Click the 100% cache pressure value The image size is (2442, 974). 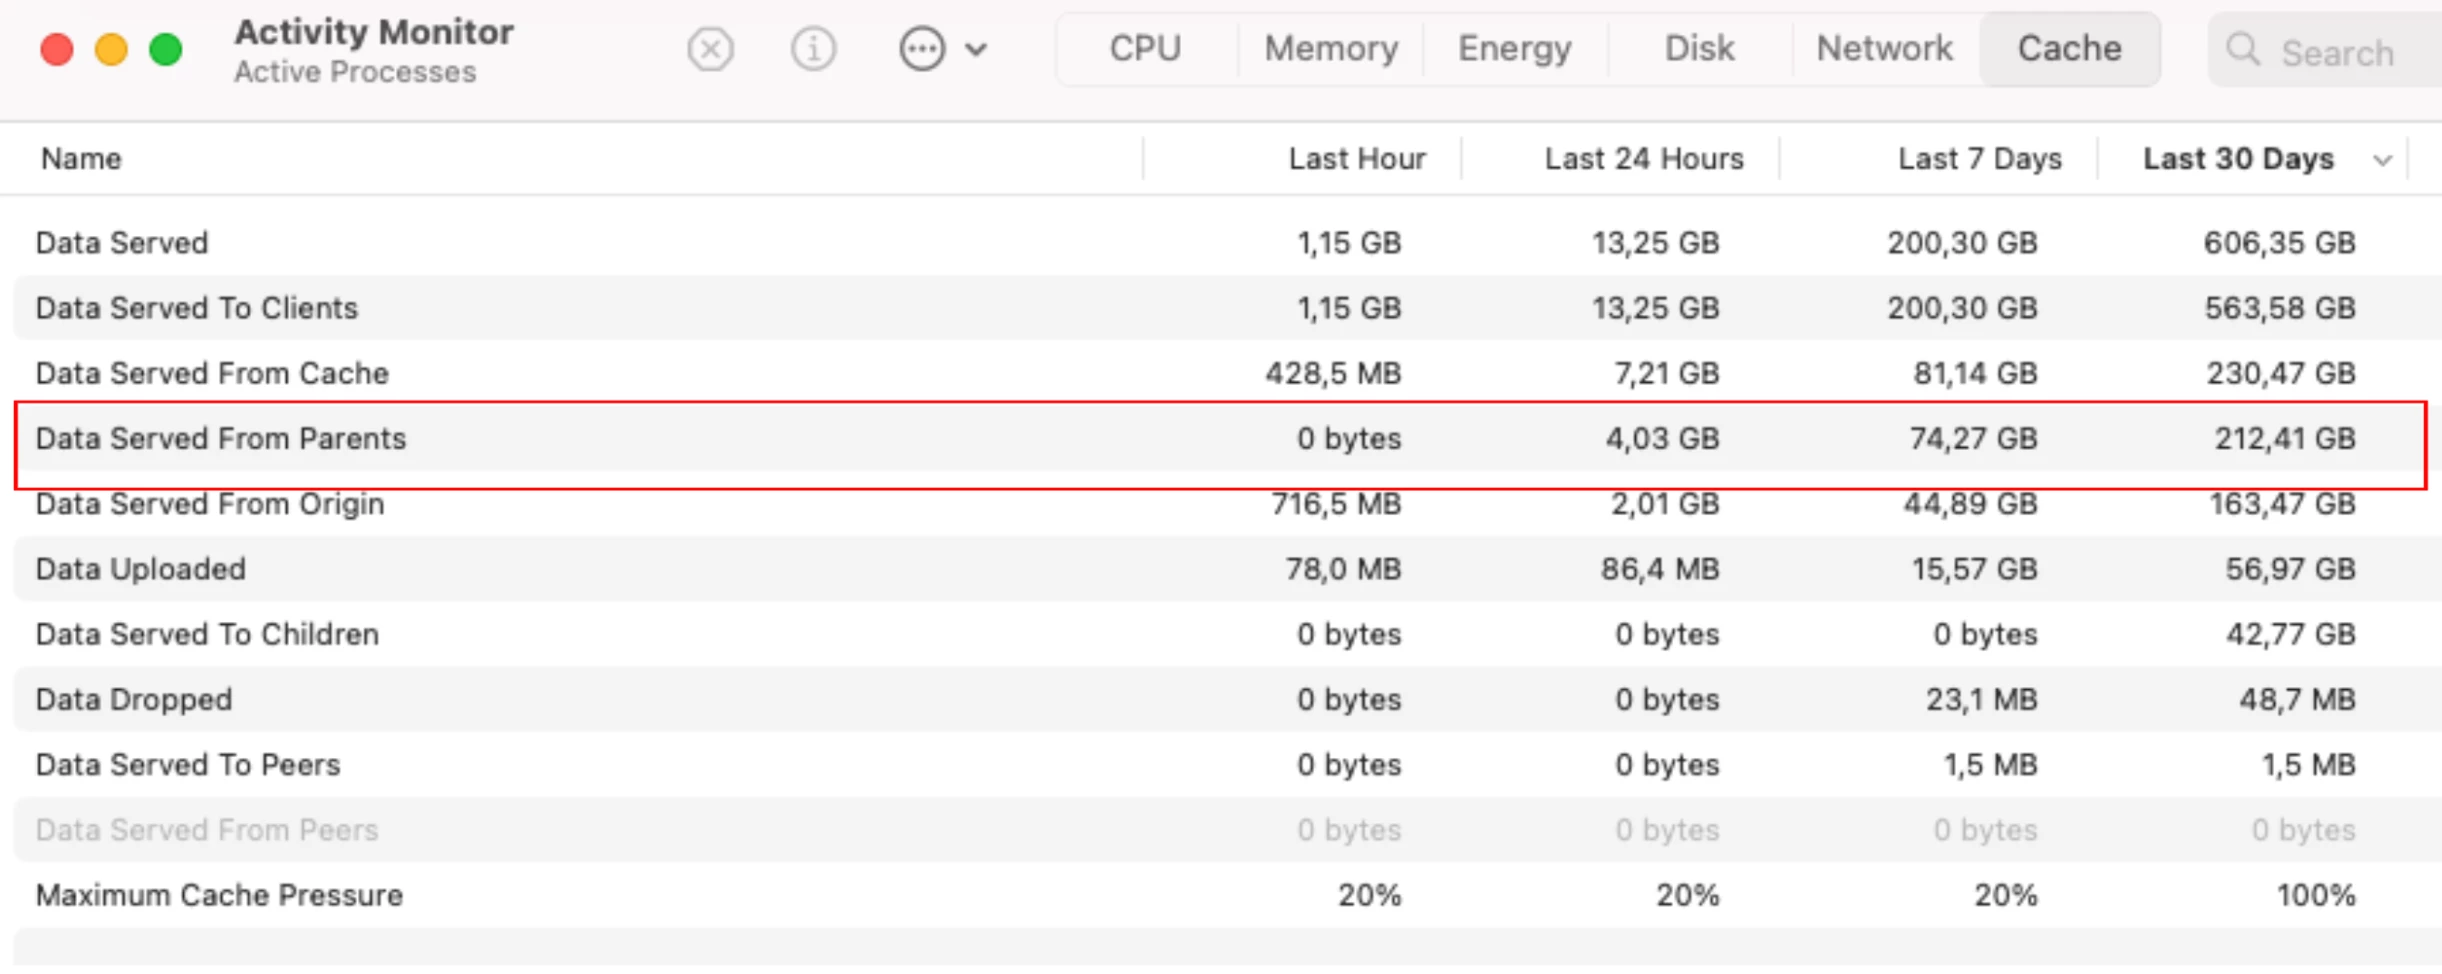click(x=2316, y=895)
